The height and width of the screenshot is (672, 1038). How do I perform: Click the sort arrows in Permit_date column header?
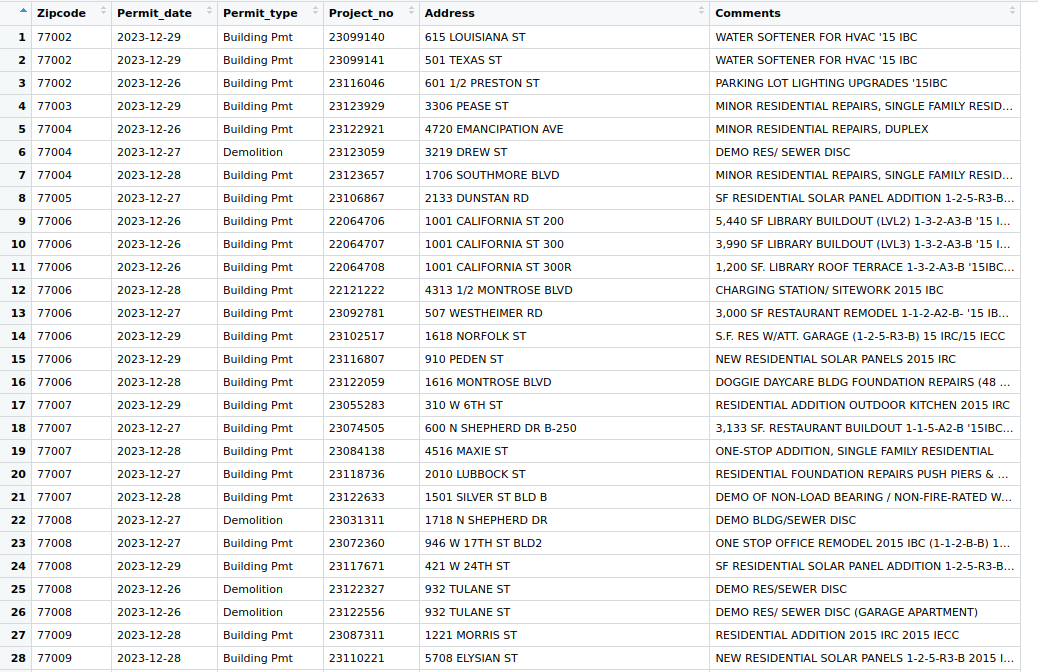(210, 12)
